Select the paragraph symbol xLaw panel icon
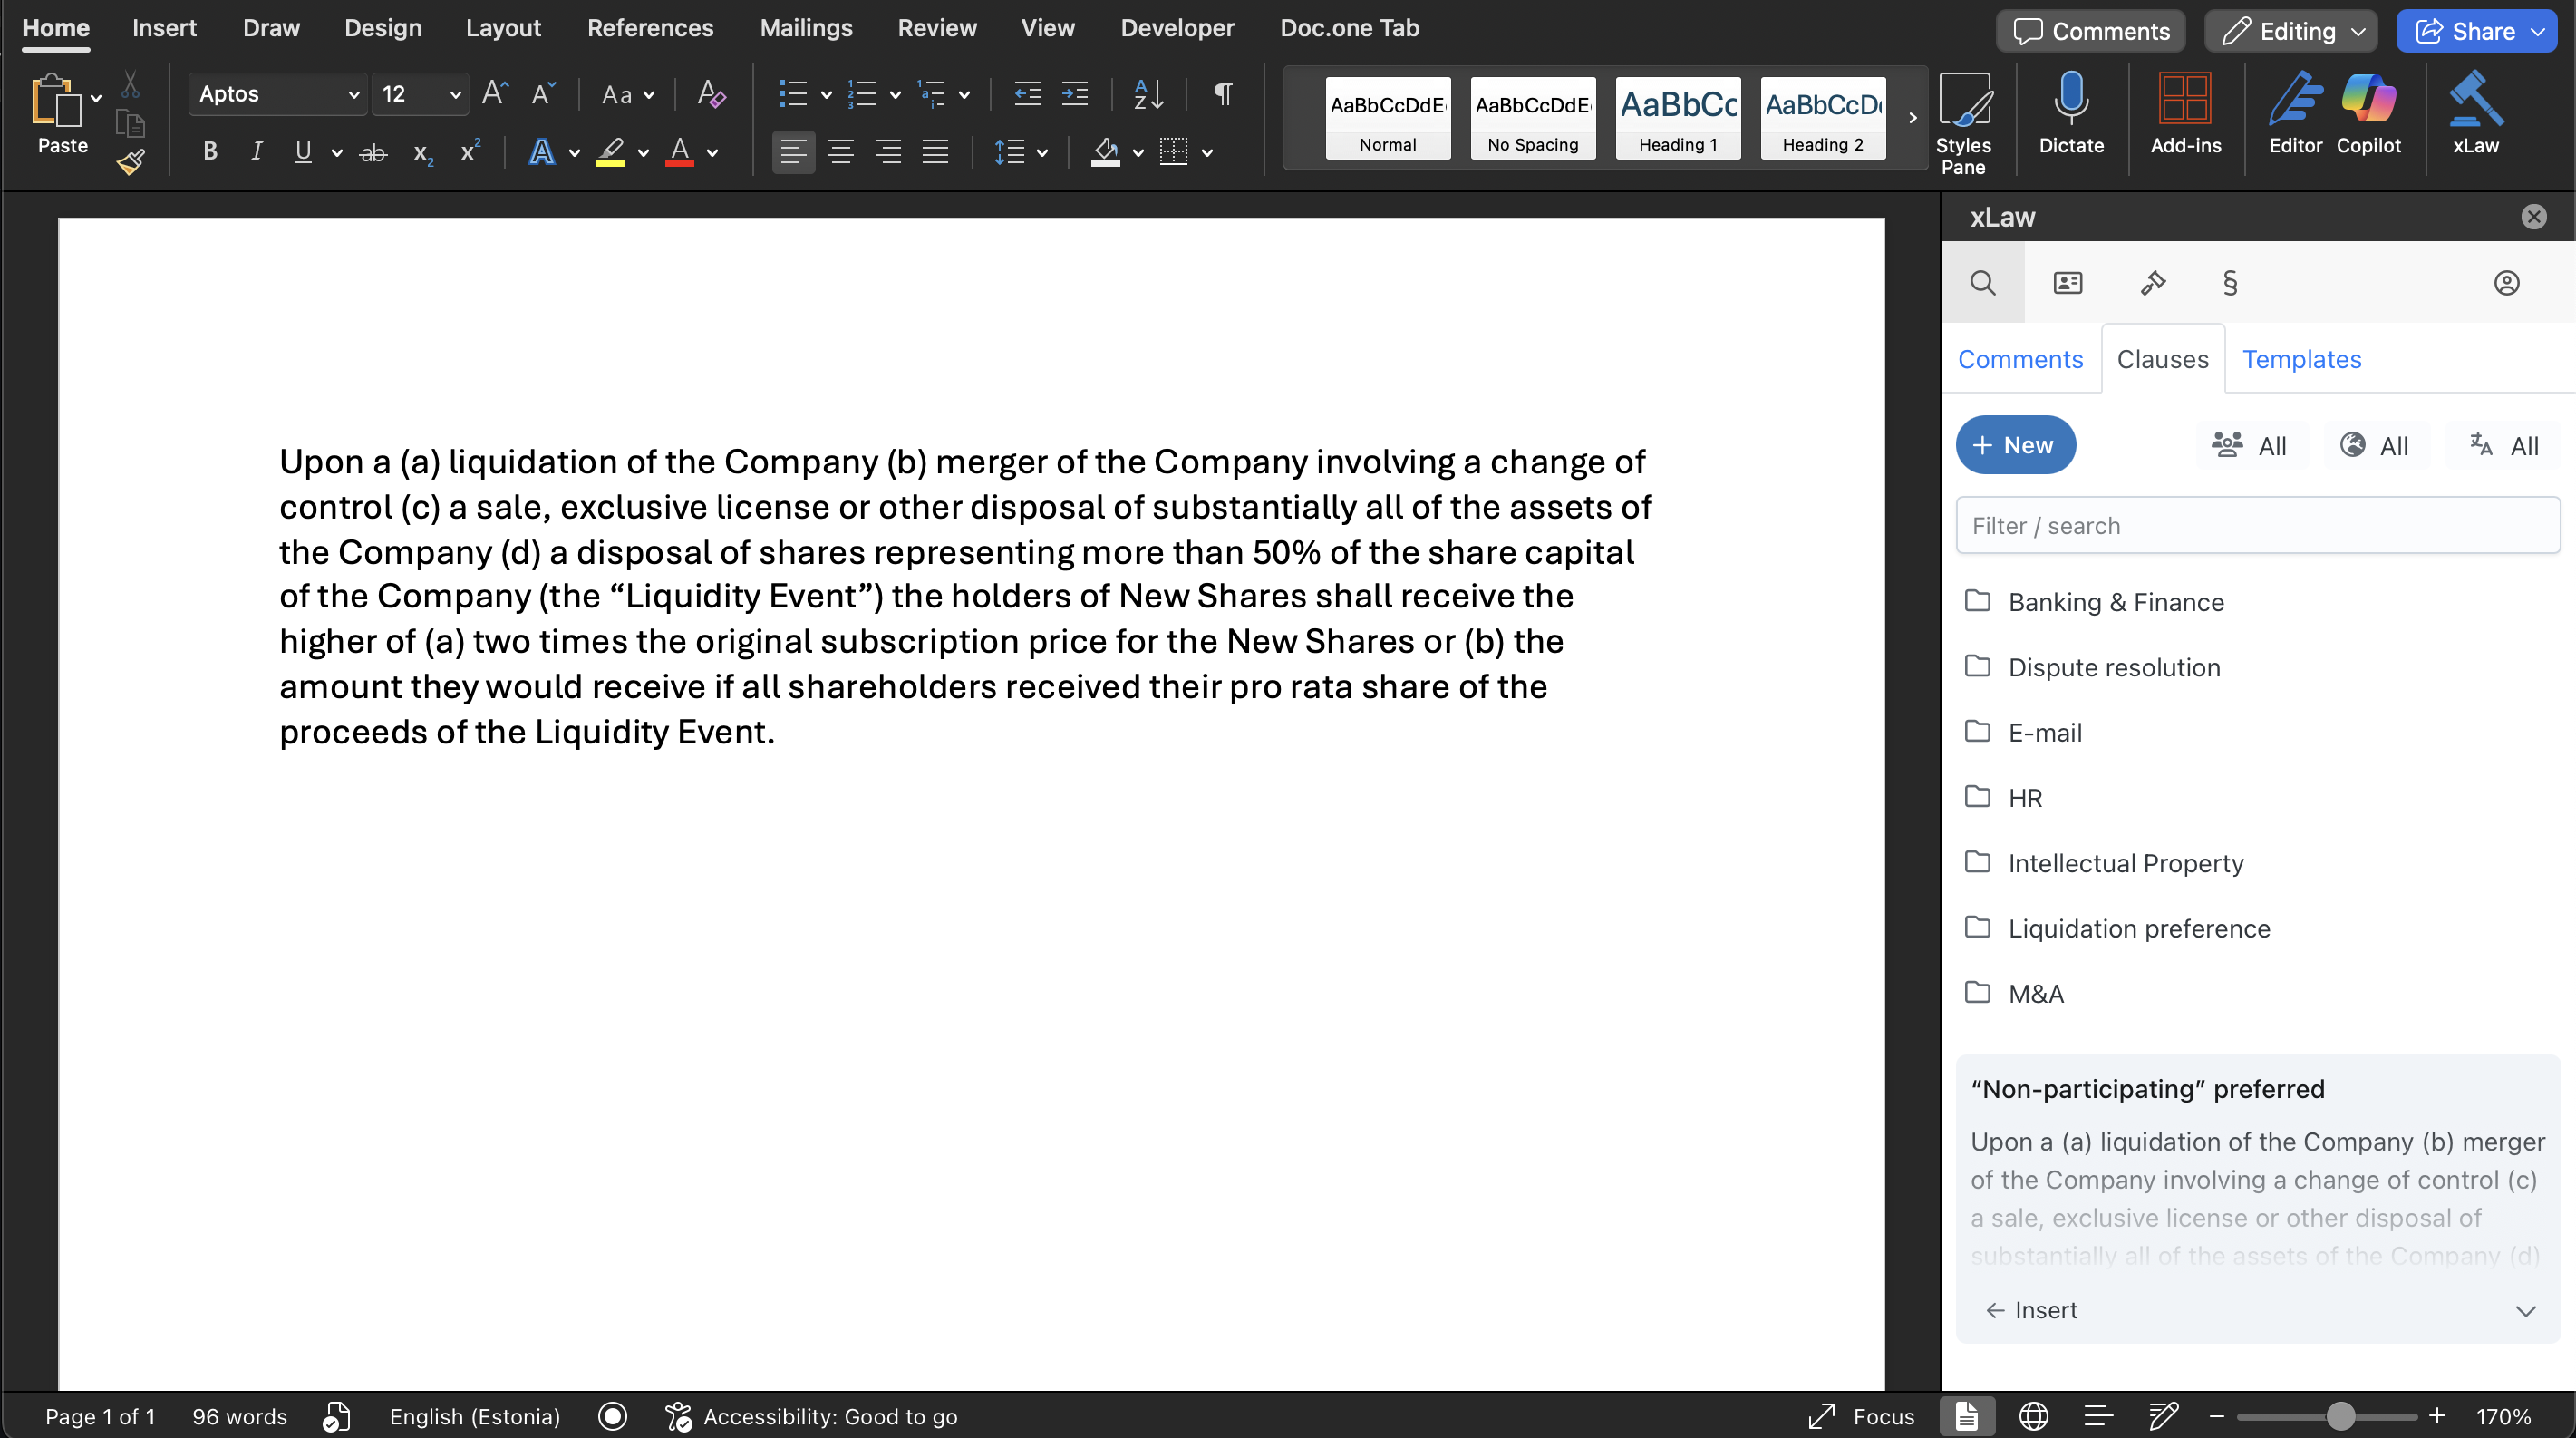This screenshot has width=2576, height=1438. (2229, 283)
